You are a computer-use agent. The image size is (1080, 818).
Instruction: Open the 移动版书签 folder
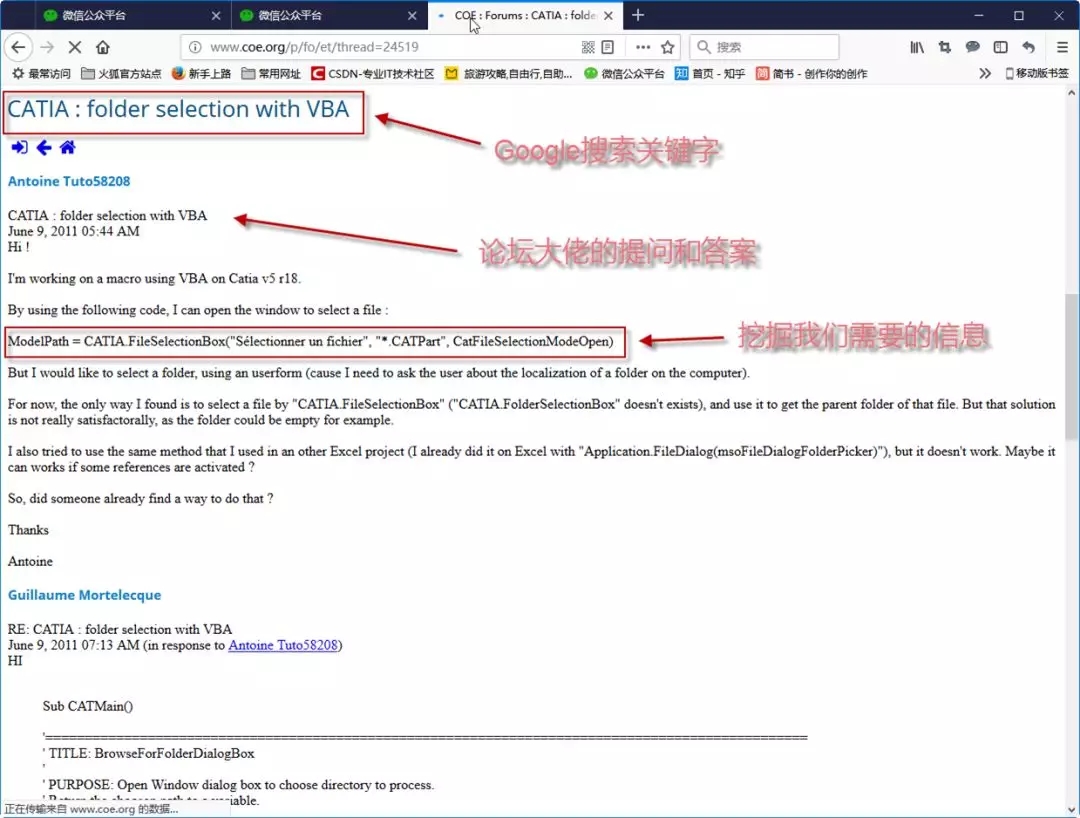tap(1037, 74)
